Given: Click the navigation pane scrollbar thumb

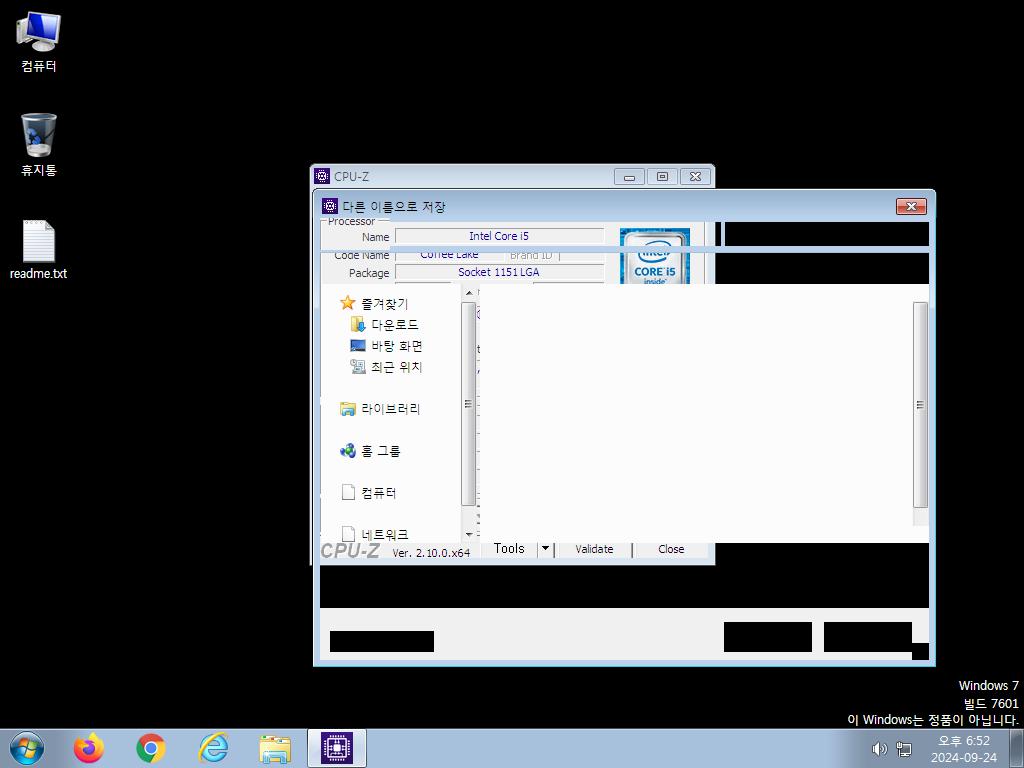Looking at the screenshot, I should (468, 404).
